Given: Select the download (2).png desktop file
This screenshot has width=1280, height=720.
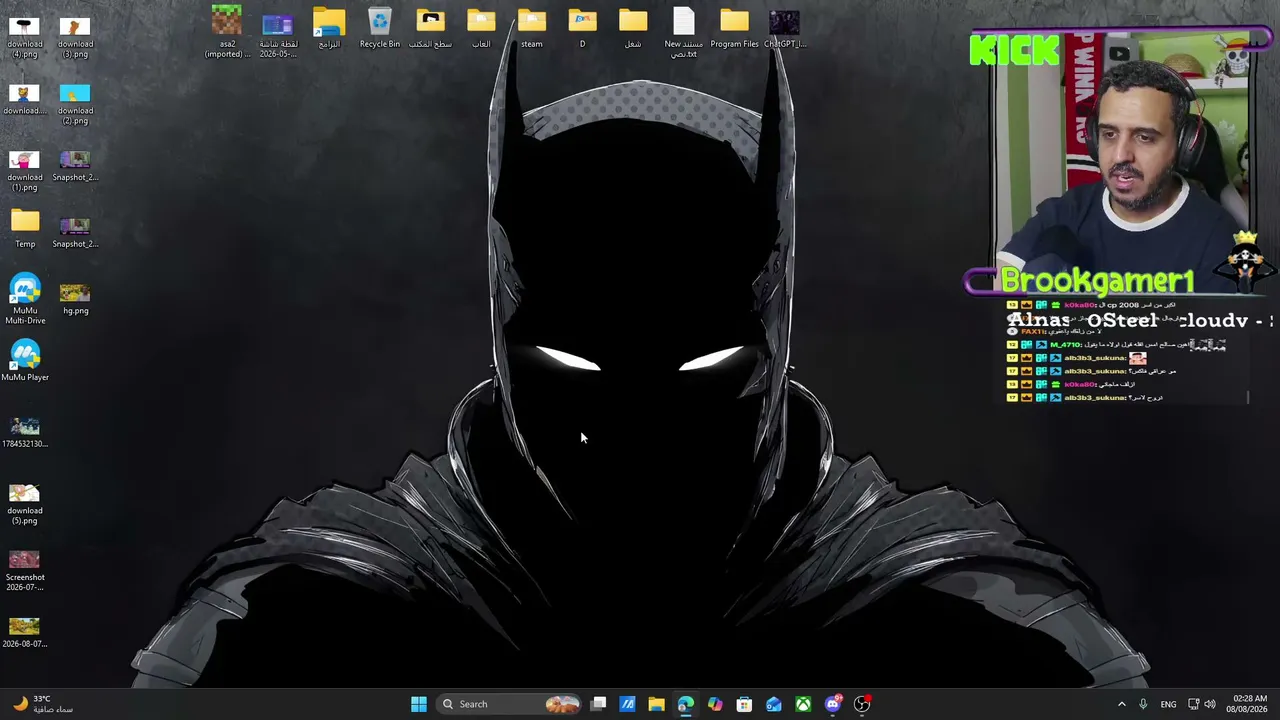Looking at the screenshot, I should 75,104.
